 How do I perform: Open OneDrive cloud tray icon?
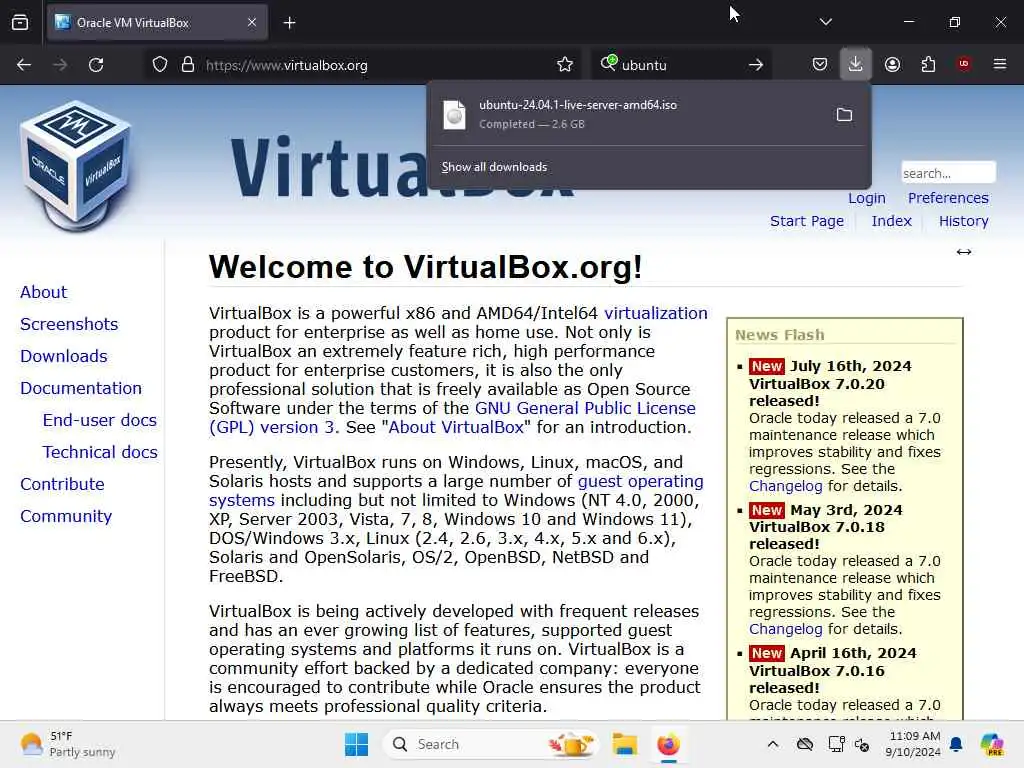point(805,744)
